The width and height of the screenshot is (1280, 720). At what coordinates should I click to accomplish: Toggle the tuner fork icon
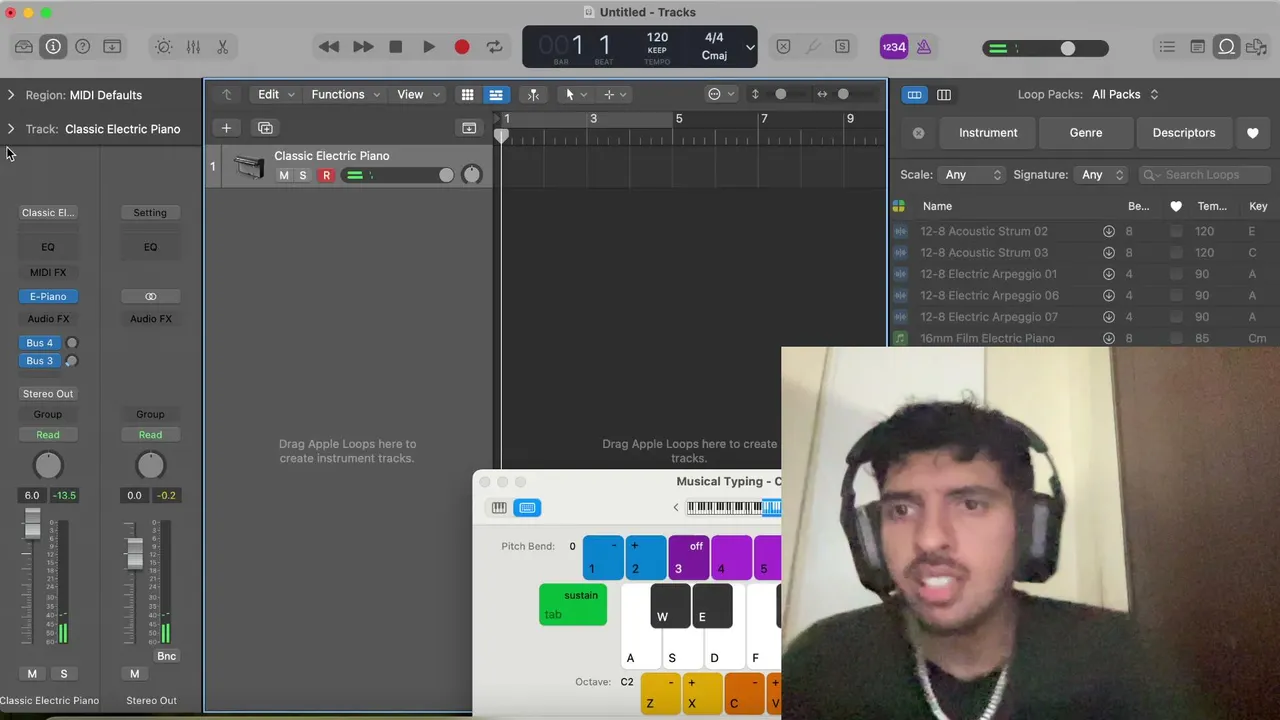tap(813, 47)
